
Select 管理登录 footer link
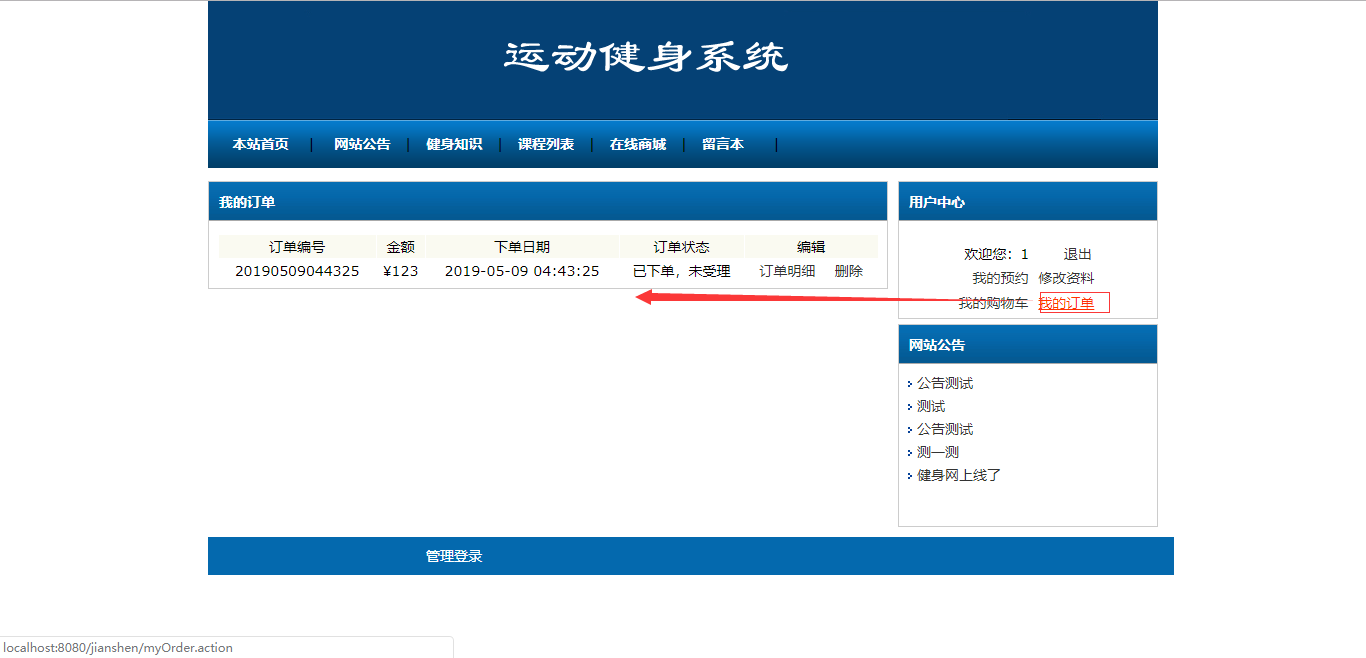(454, 556)
